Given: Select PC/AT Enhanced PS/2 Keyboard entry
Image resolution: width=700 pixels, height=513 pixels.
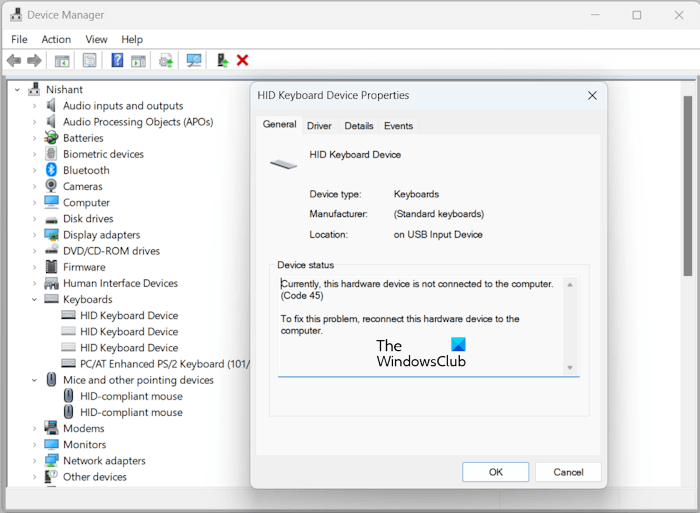Looking at the screenshot, I should [164, 364].
